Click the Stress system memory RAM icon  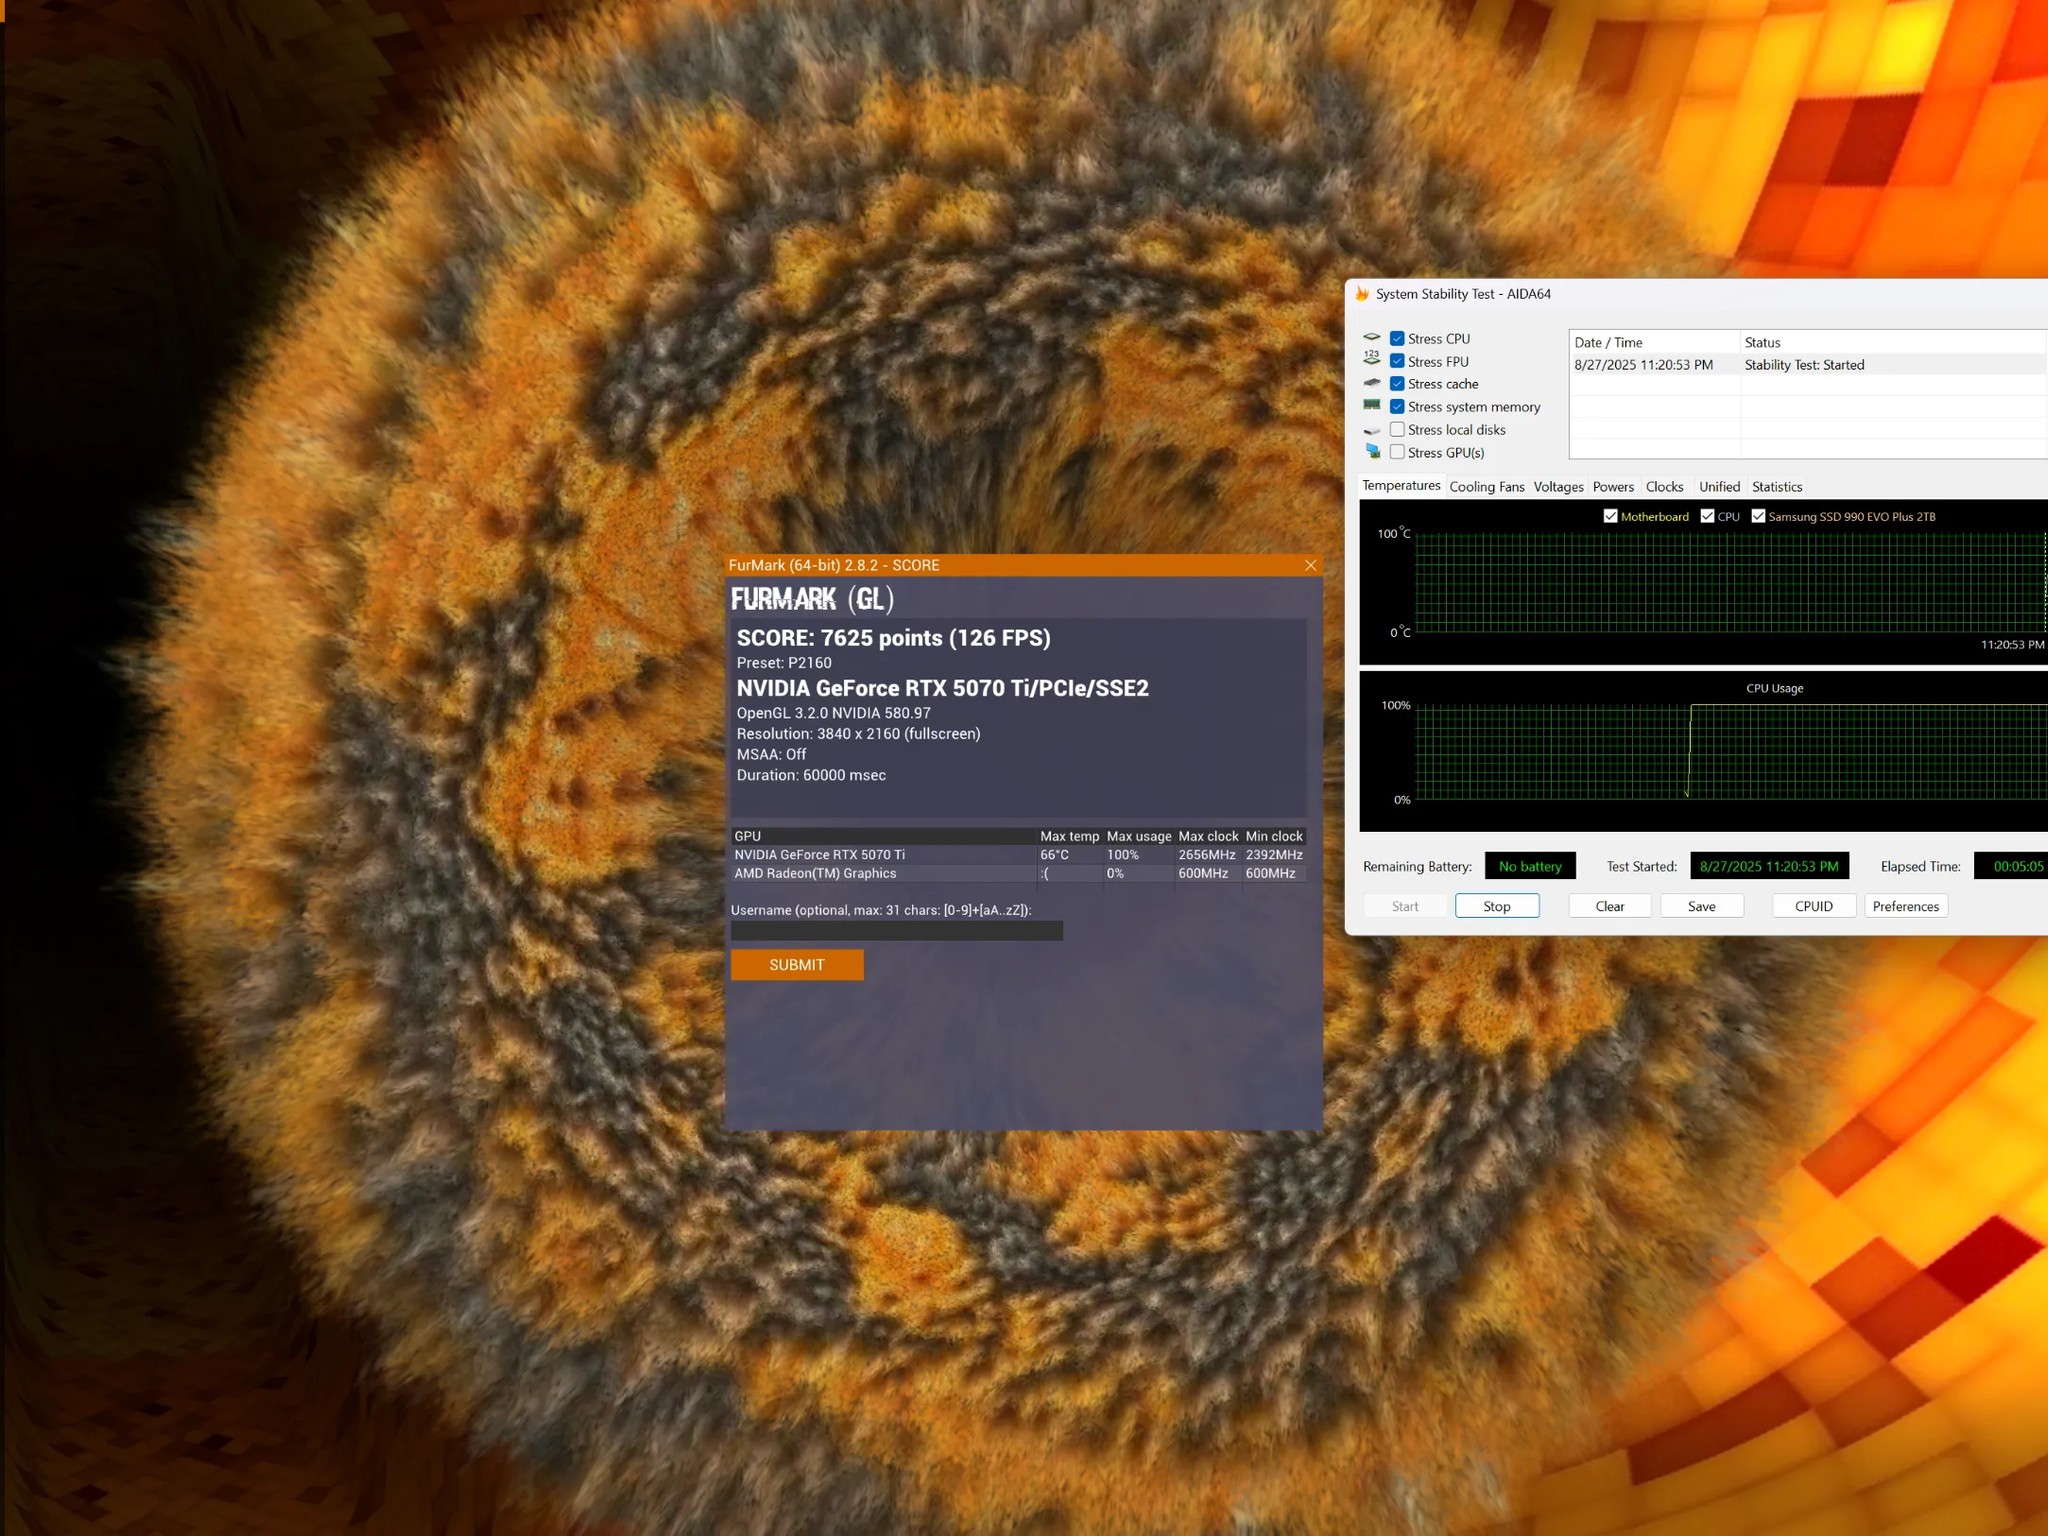(x=1372, y=406)
